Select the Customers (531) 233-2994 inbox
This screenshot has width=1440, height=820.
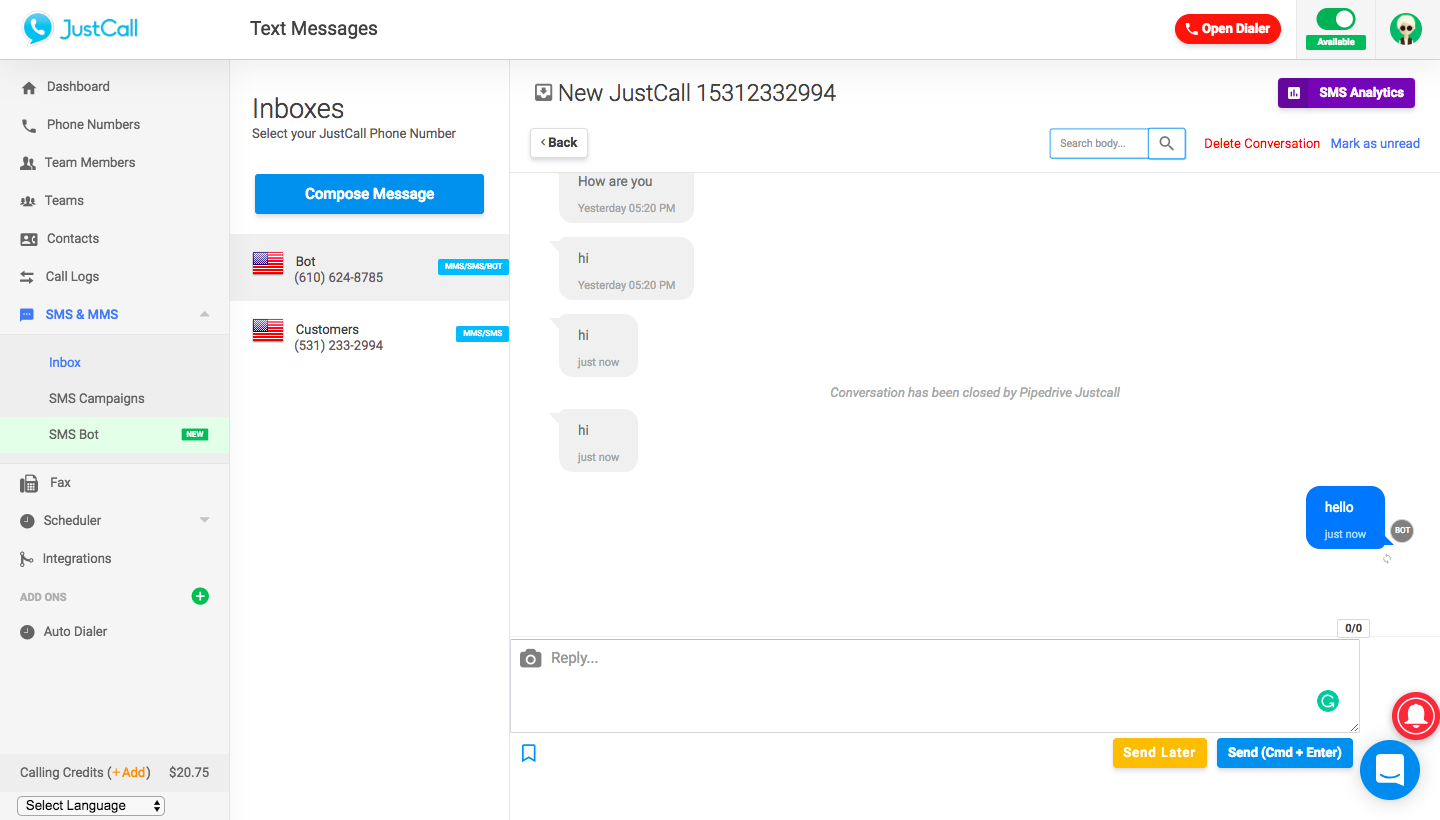tap(369, 336)
